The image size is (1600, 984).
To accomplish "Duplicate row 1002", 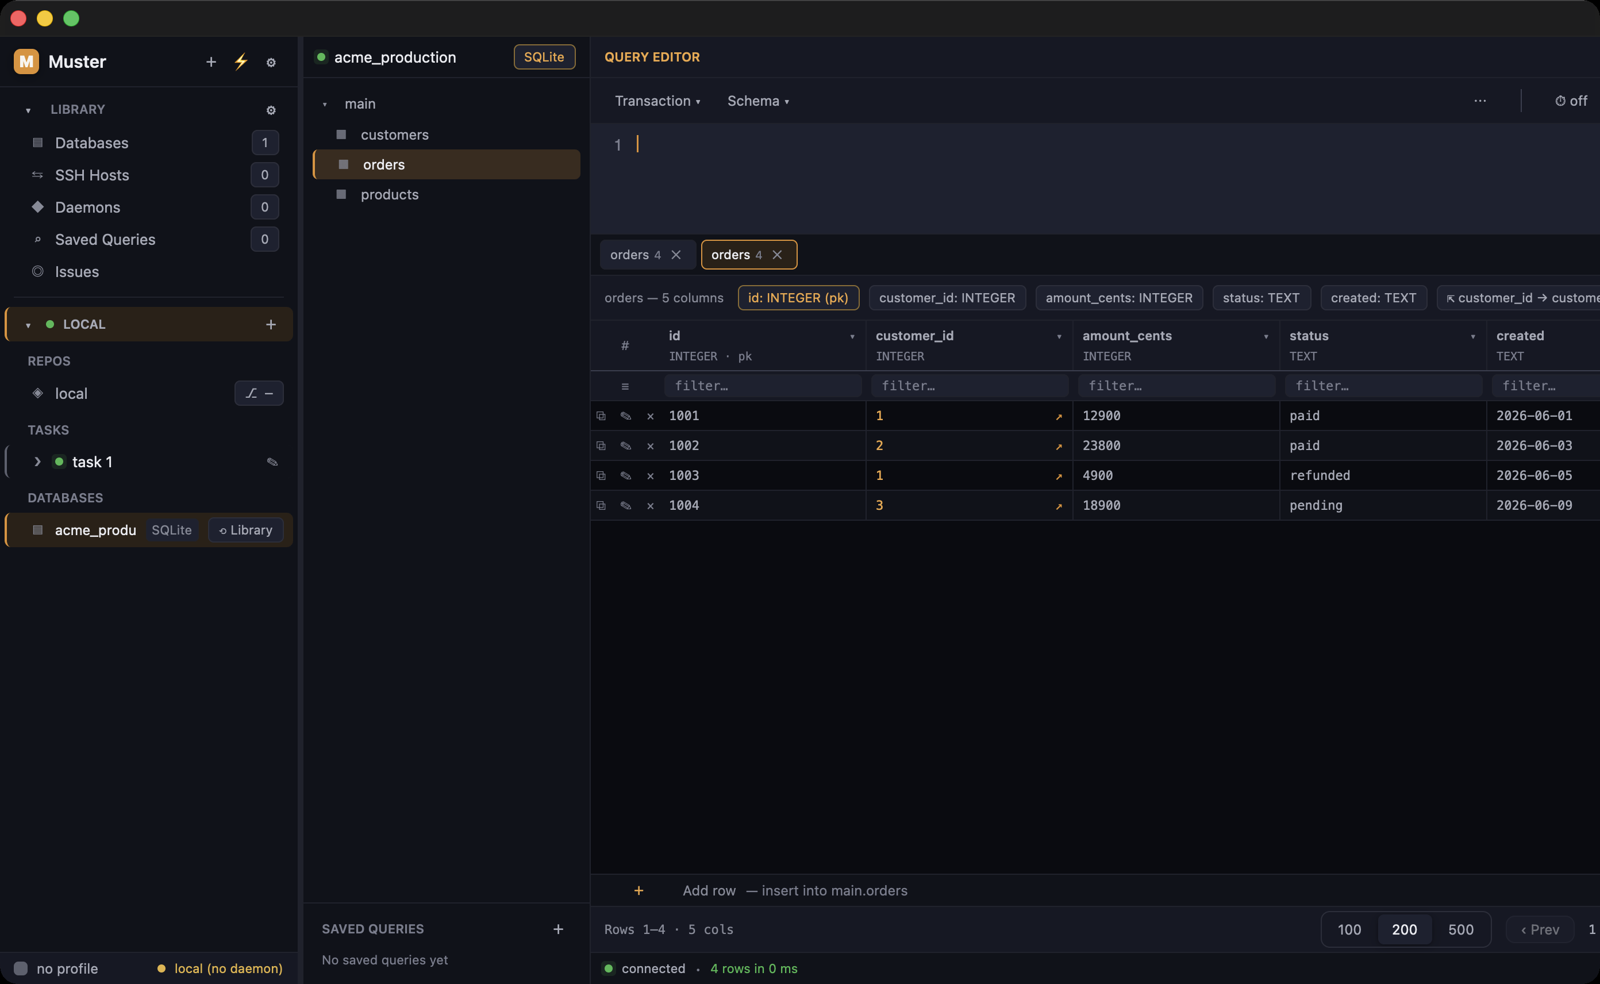I will coord(601,446).
